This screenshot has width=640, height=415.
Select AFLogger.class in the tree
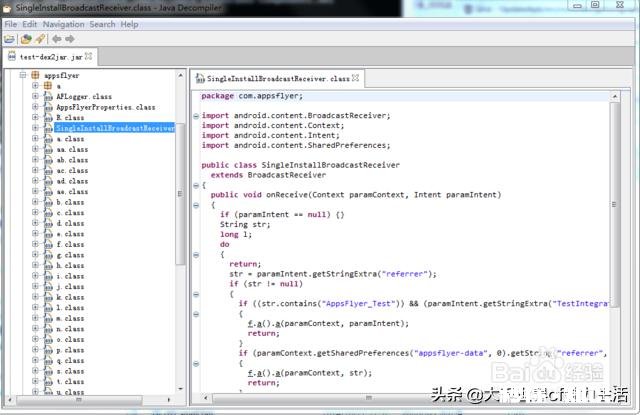(84, 96)
